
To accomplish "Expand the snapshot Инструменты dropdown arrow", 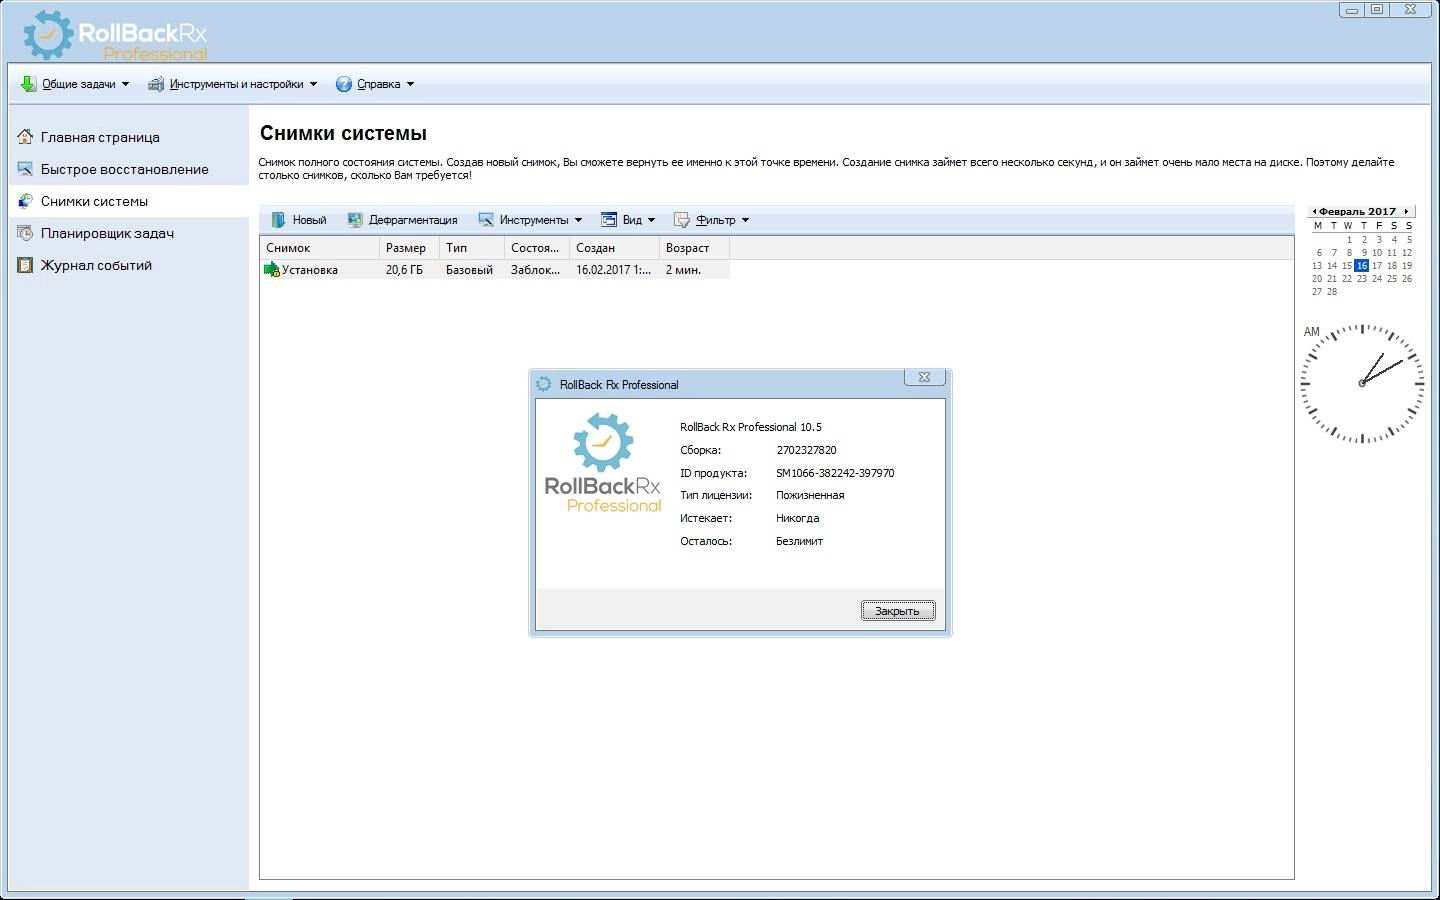I will pyautogui.click(x=578, y=220).
